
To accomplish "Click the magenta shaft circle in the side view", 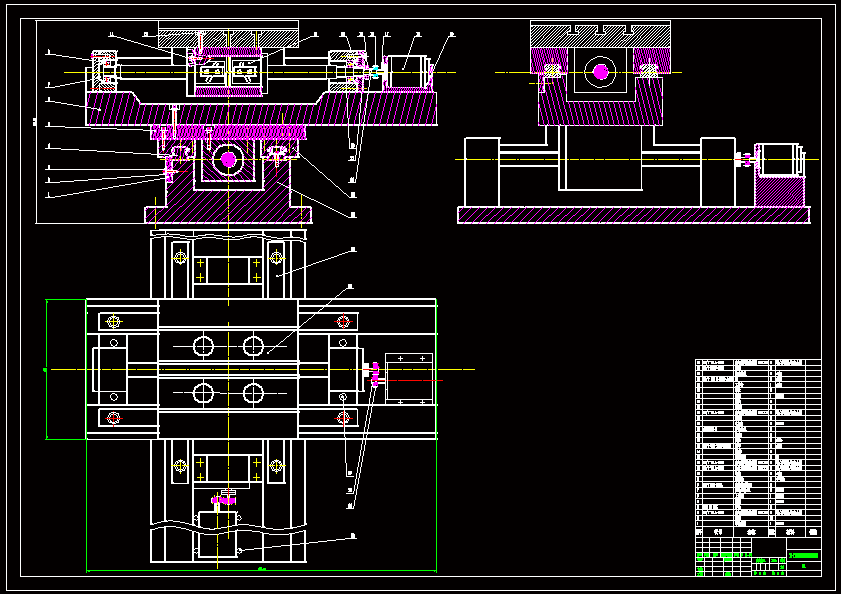I will [600, 72].
